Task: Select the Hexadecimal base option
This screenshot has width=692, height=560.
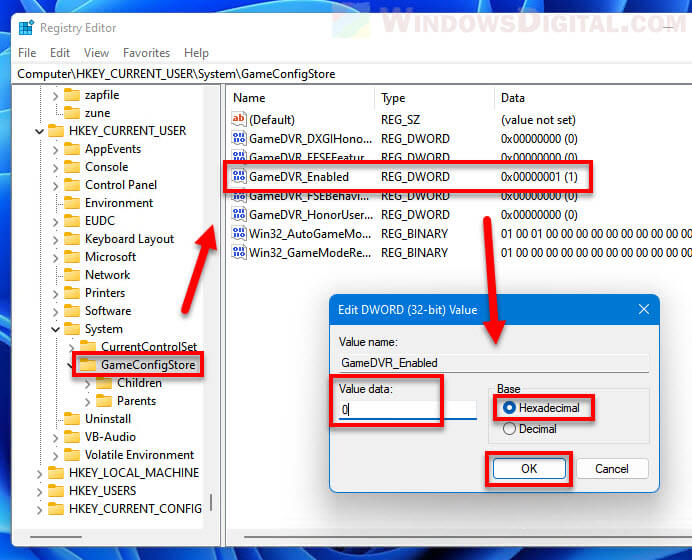Action: (x=510, y=408)
